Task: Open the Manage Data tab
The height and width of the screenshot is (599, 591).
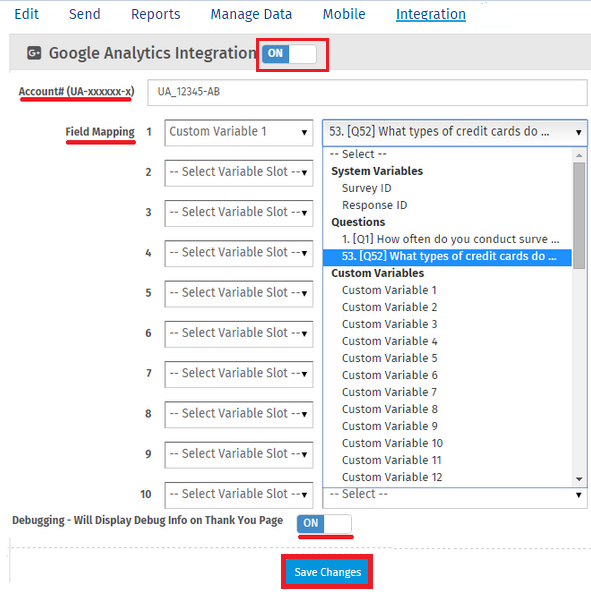Action: [x=251, y=14]
